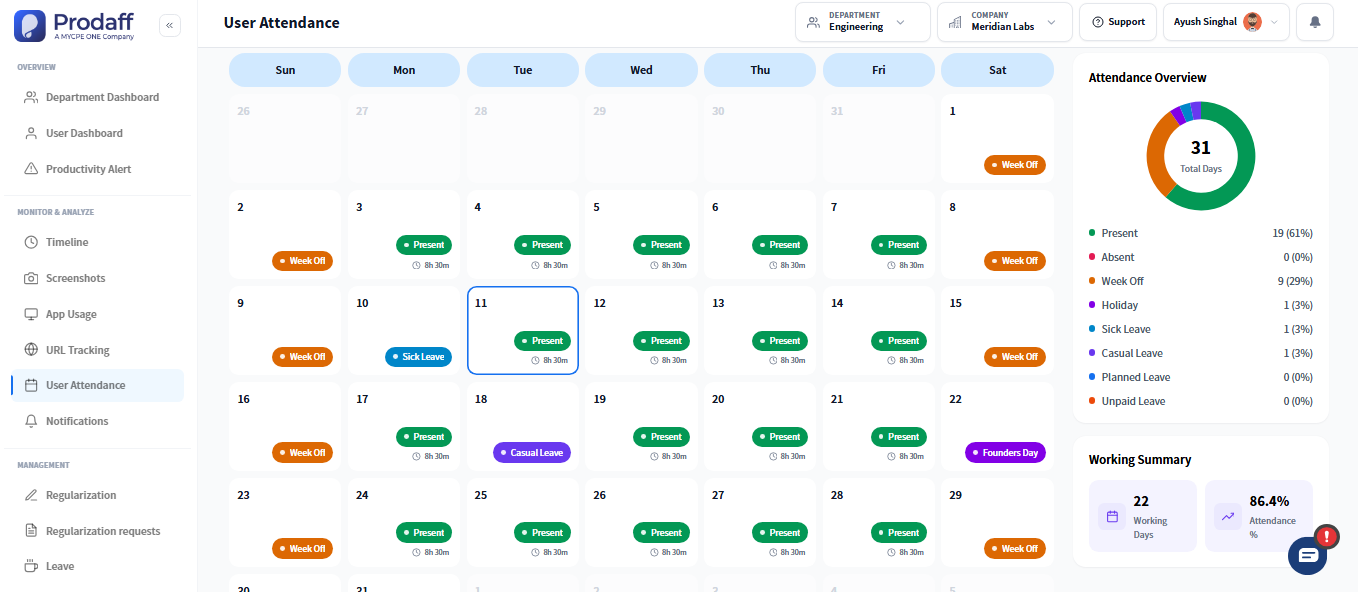
Task: Click the Regularization requests document icon
Action: [31, 531]
